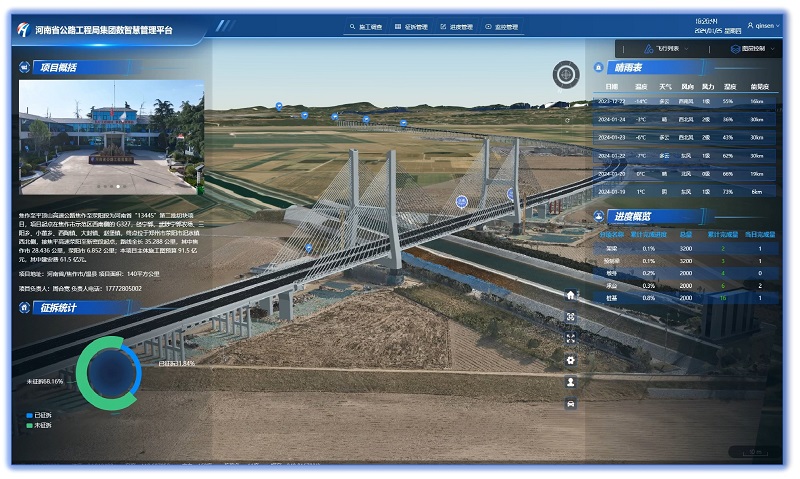800x479 pixels.
Task: Click the home icon in map toolbar
Action: pyautogui.click(x=570, y=295)
